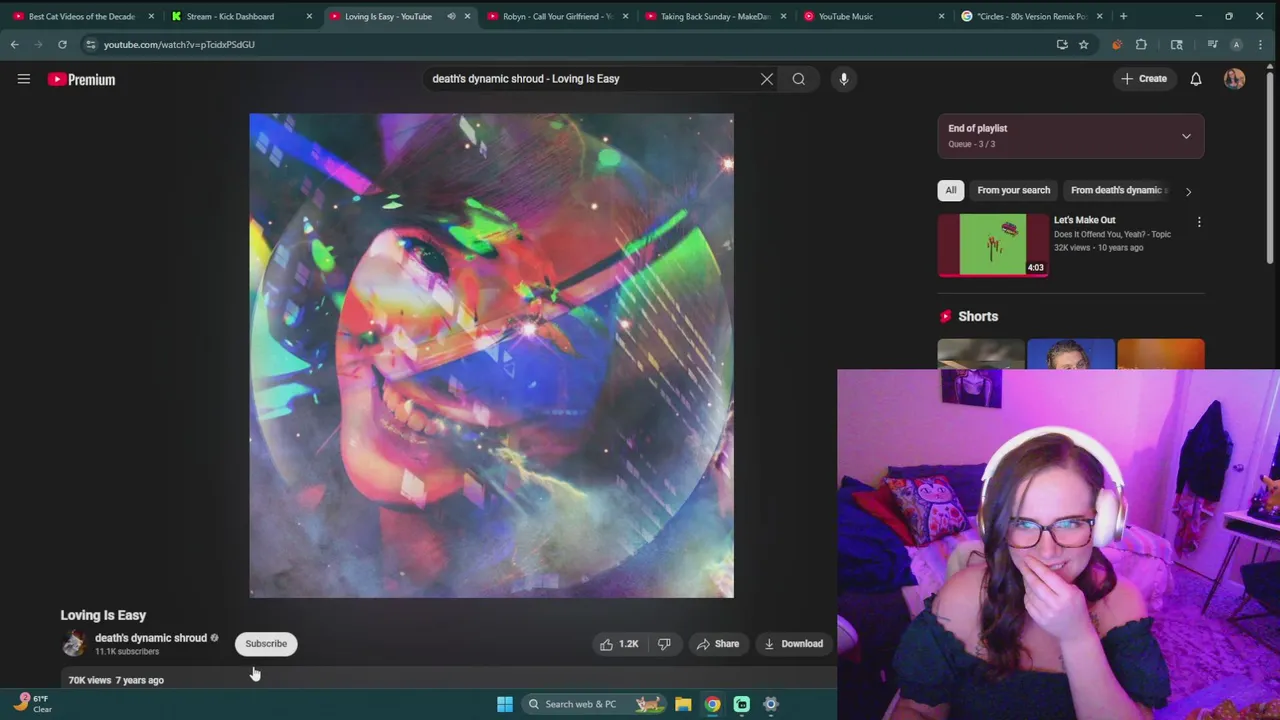Share the video
Viewport: 1280px width, 720px height.
718,644
